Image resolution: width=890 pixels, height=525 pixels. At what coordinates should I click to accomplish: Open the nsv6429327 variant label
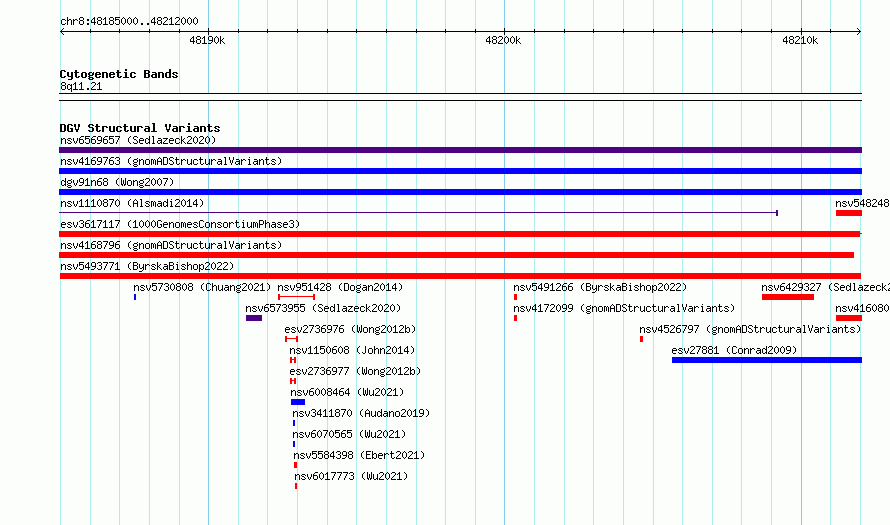(x=825, y=287)
